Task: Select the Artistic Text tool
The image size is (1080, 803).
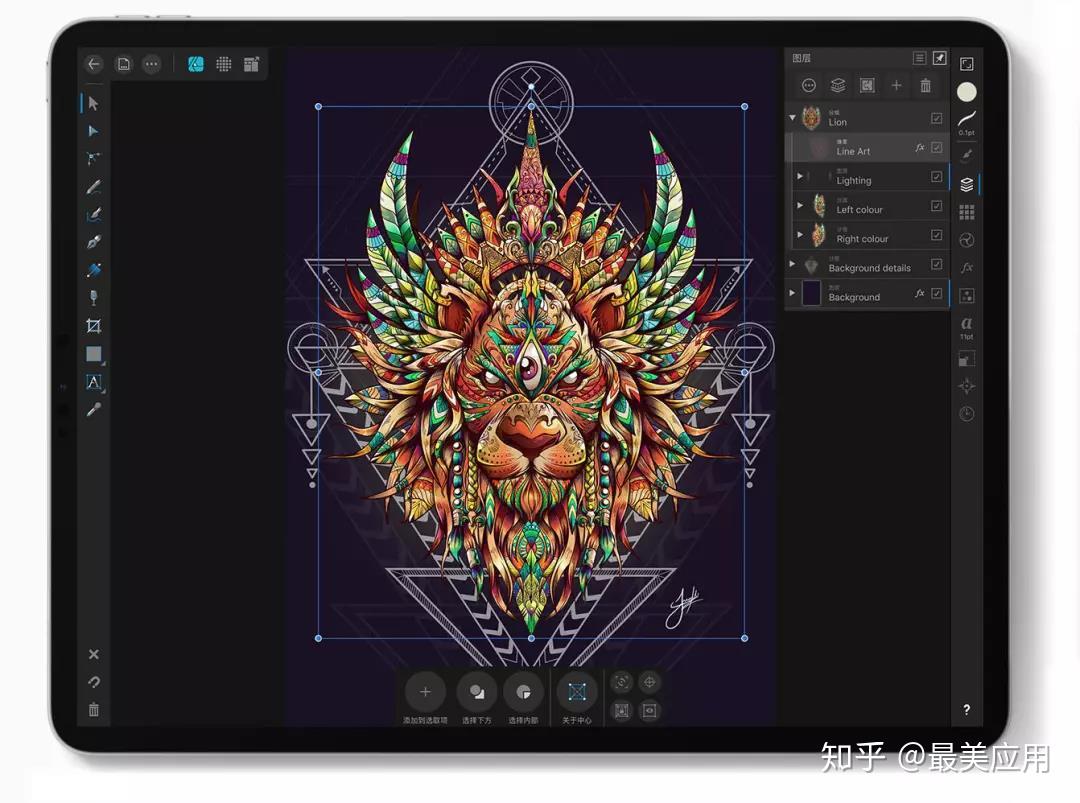Action: [94, 382]
